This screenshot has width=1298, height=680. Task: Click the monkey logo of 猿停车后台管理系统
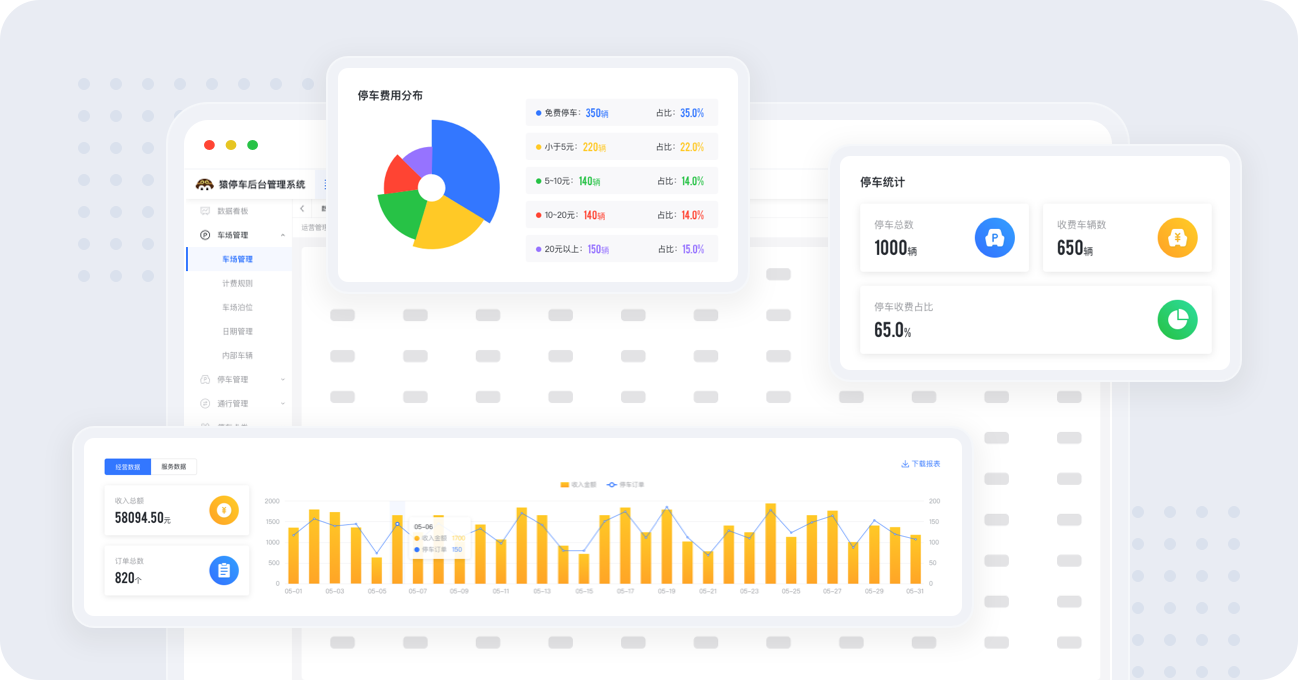[x=205, y=185]
